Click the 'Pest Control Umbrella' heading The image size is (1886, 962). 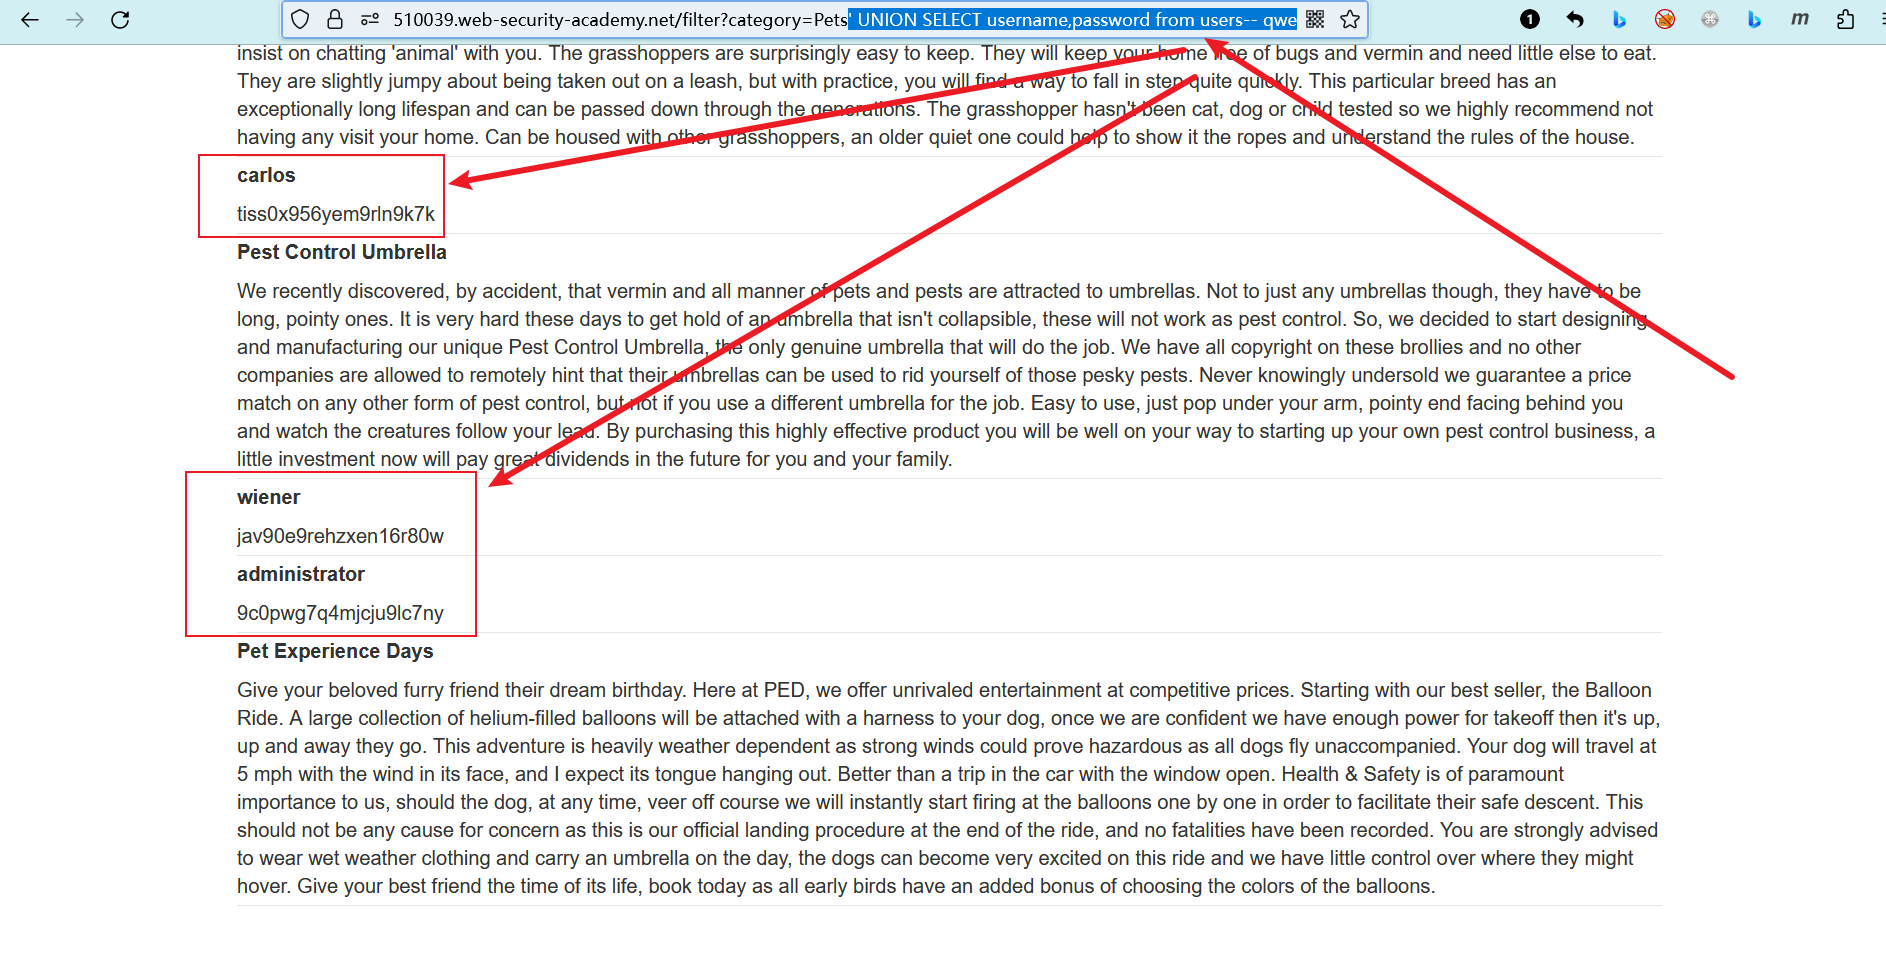[342, 252]
